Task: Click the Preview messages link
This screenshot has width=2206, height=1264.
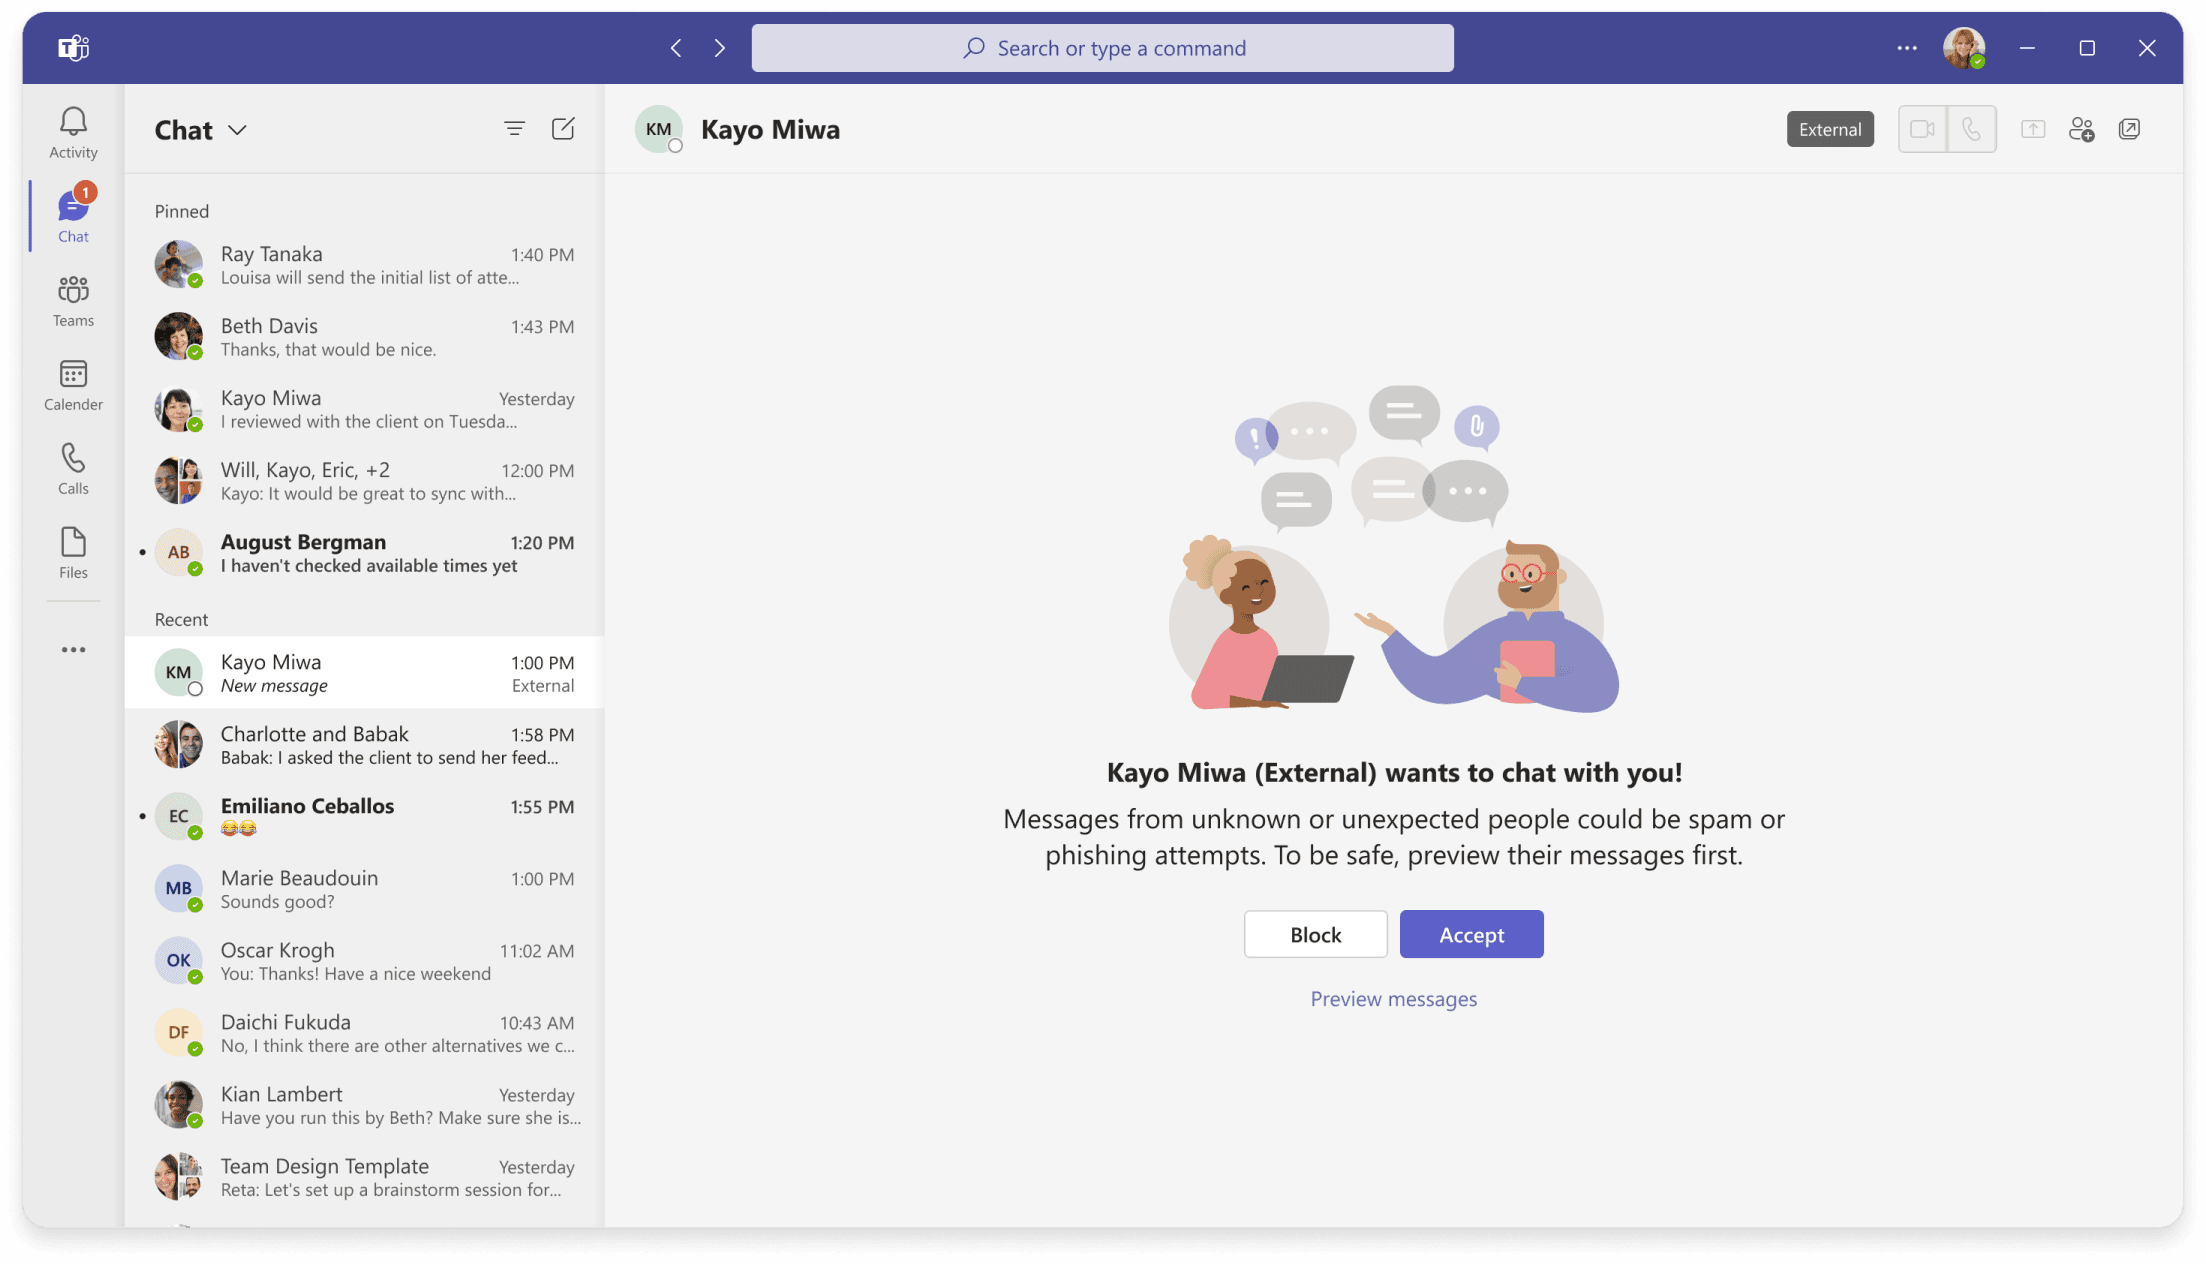Action: (1393, 999)
